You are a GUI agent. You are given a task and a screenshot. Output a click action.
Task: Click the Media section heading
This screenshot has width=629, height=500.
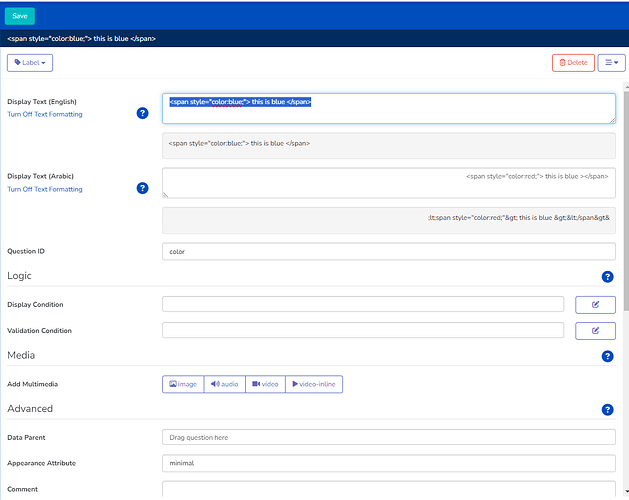tap(21, 356)
